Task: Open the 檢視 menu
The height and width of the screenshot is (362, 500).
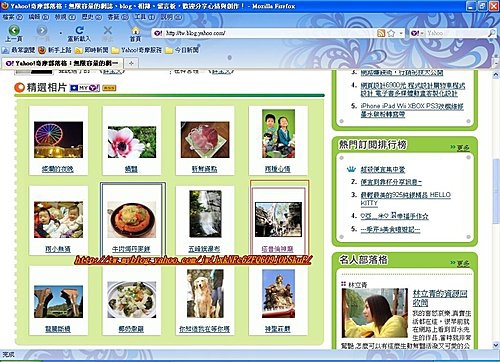Action: [65, 17]
